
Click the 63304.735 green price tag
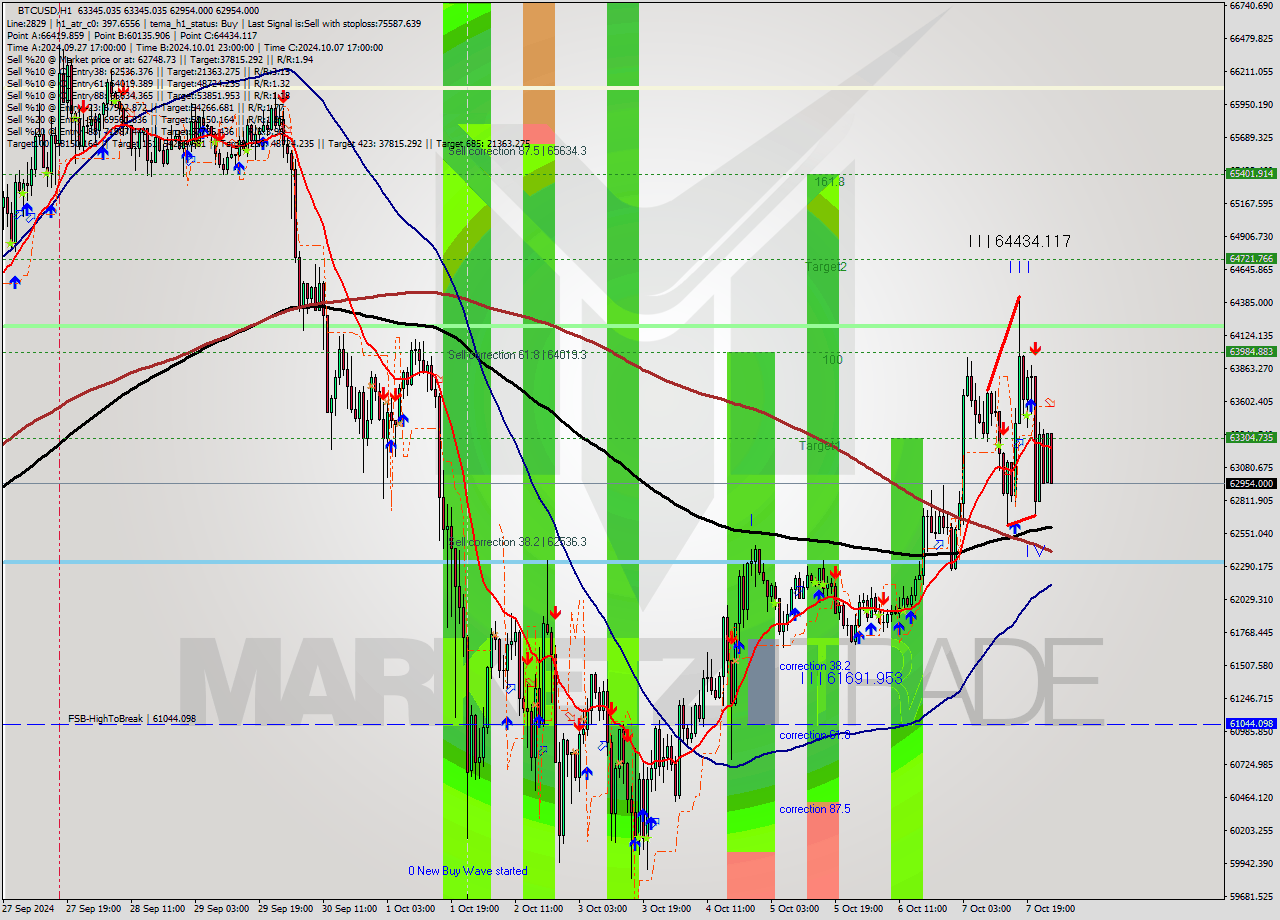coord(1251,437)
